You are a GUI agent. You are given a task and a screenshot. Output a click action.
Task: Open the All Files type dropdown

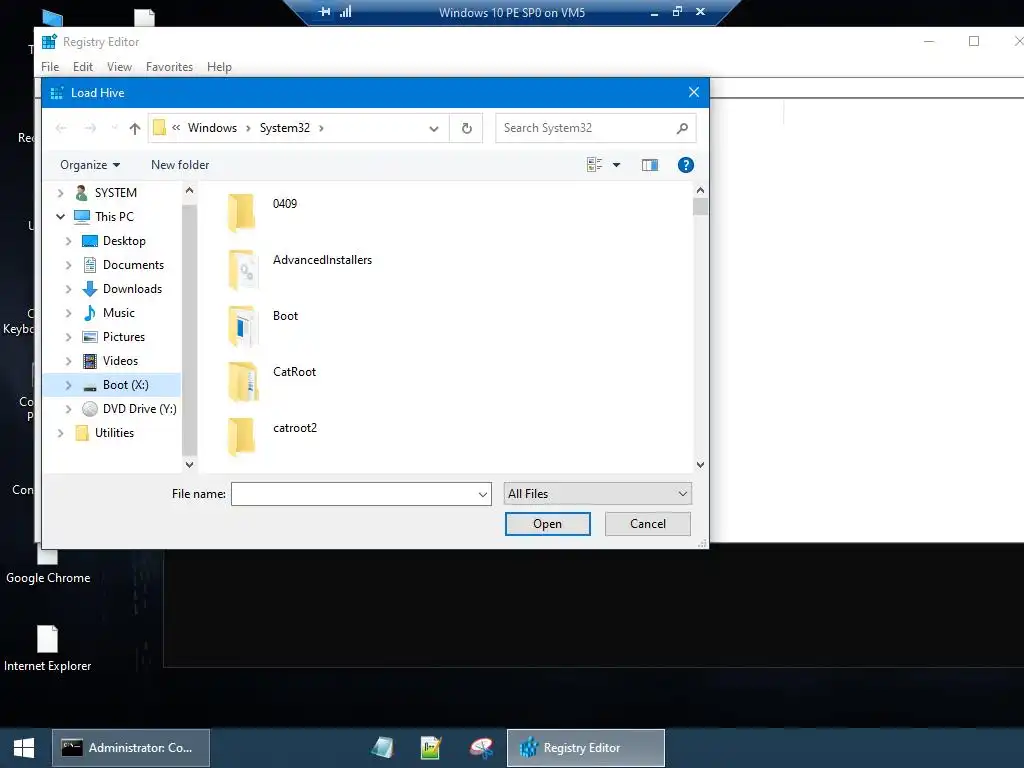[x=597, y=494]
